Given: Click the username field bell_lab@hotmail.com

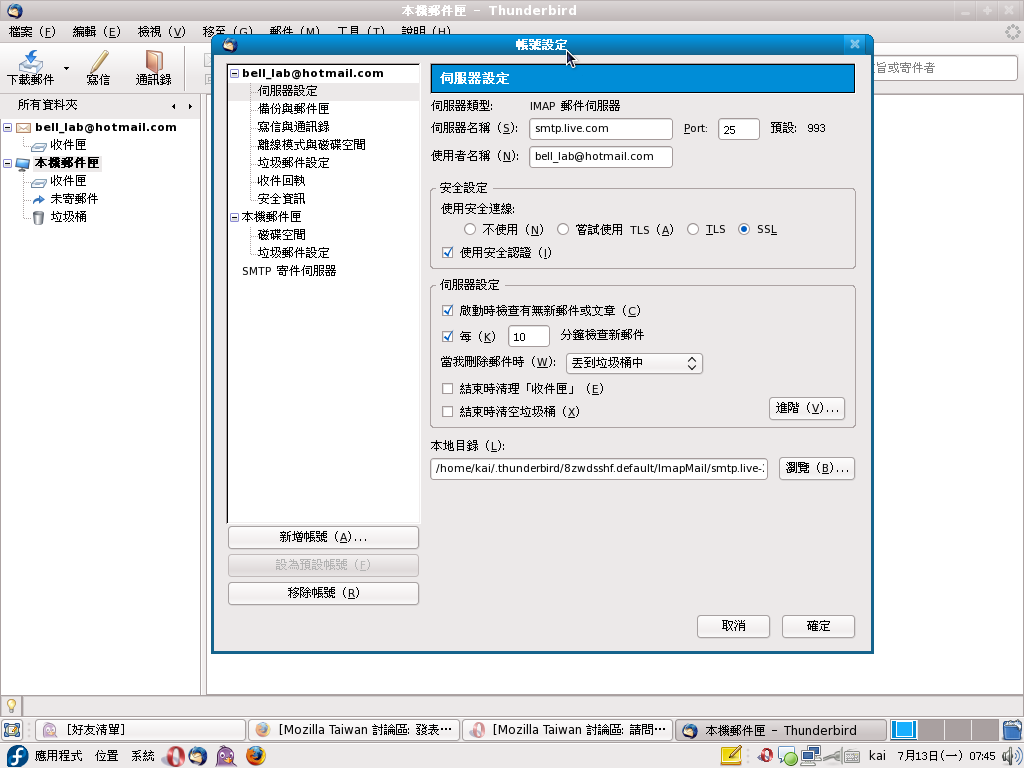Looking at the screenshot, I should pos(601,157).
